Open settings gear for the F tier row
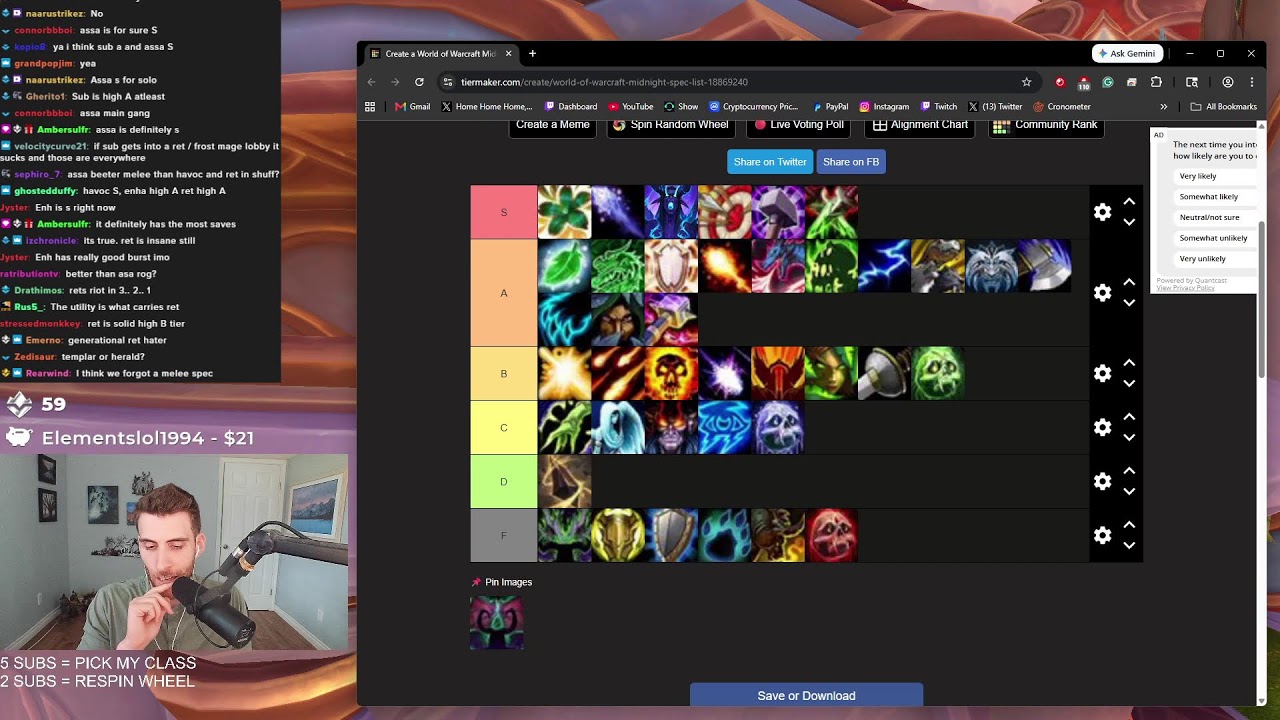Screen dimensions: 1280x720 tap(1102, 536)
